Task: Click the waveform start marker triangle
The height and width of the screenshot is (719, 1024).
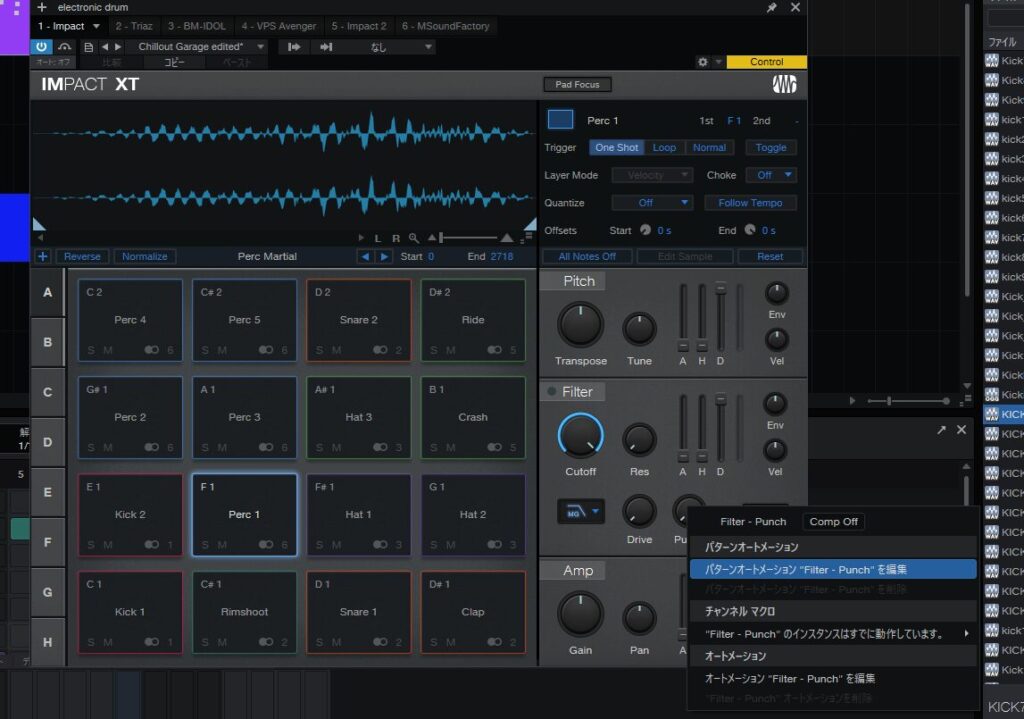Action: (39, 225)
